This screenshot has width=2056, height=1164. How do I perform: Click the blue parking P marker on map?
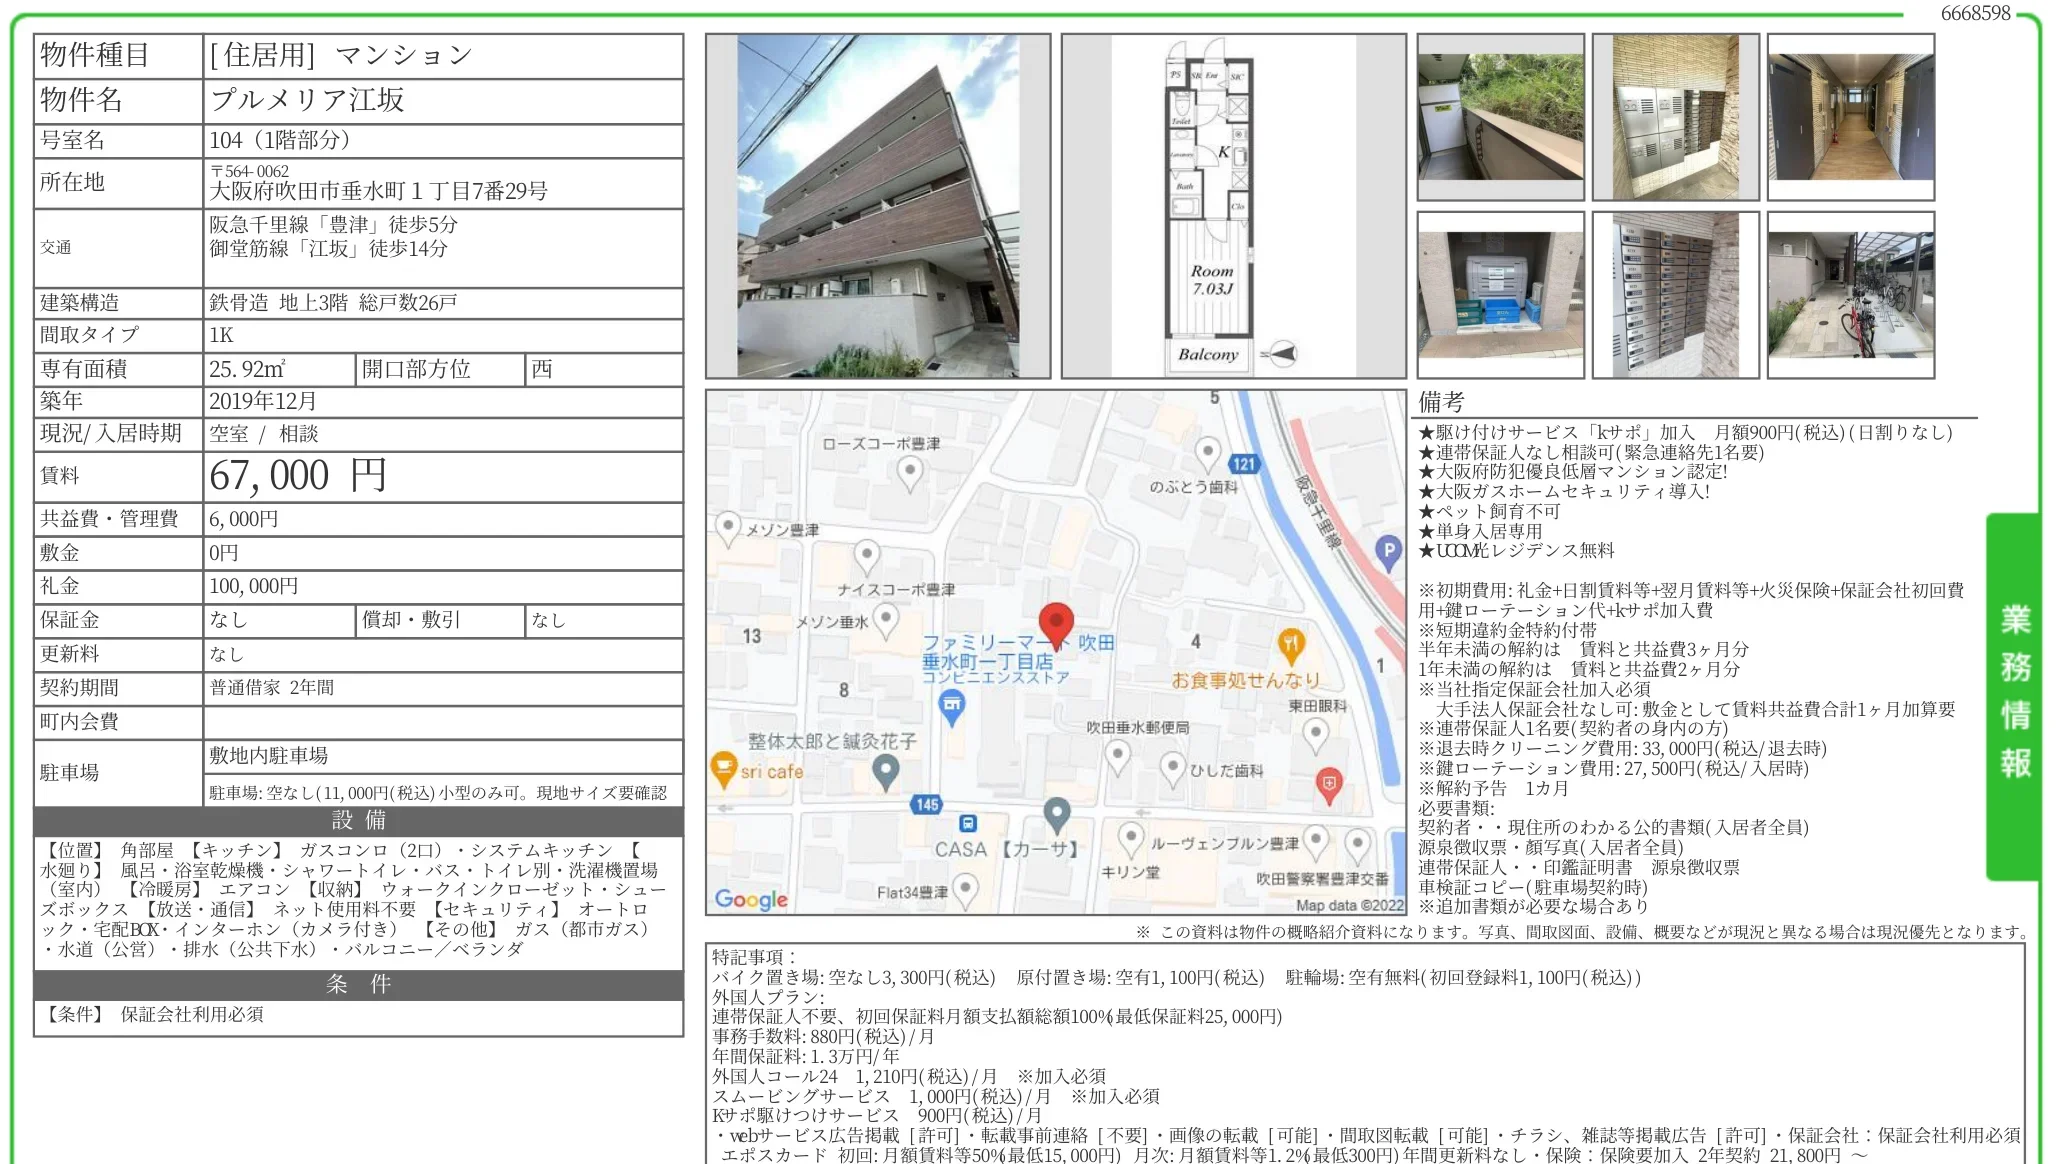pyautogui.click(x=1387, y=550)
